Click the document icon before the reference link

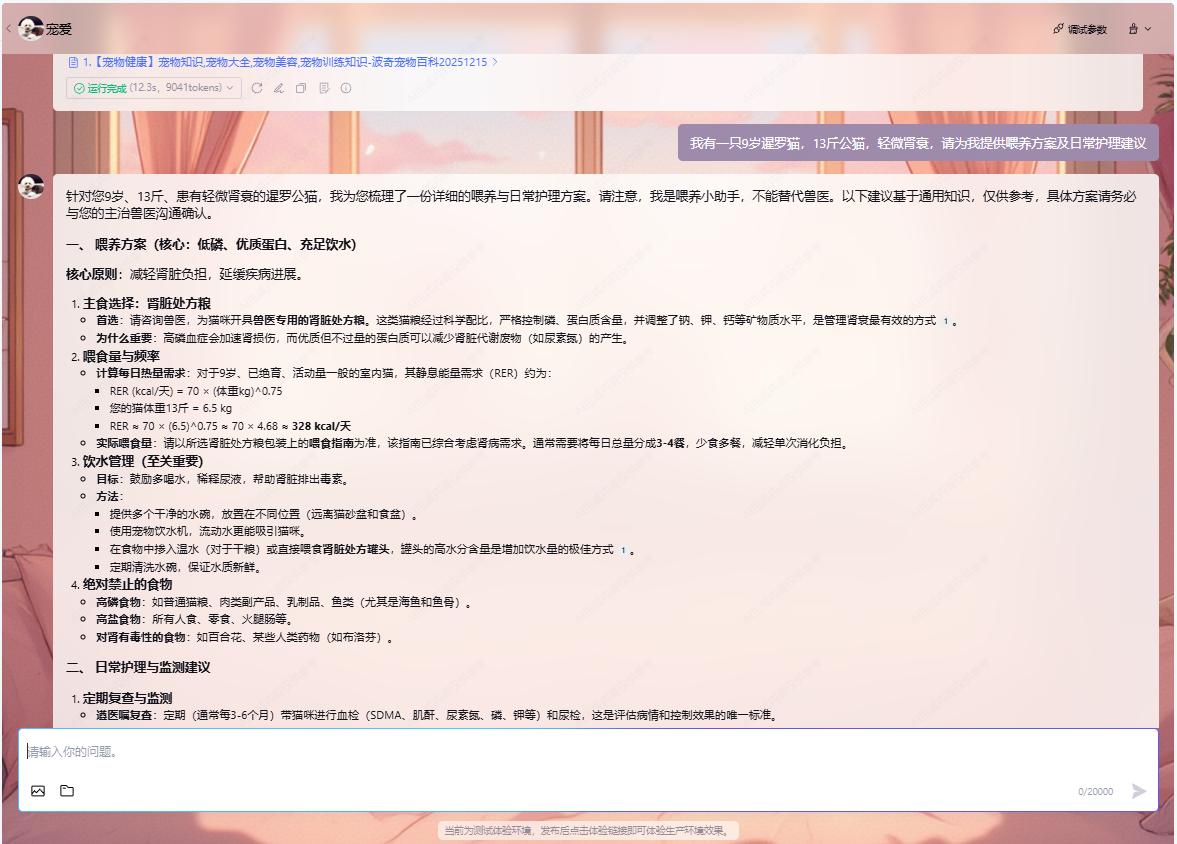click(74, 62)
